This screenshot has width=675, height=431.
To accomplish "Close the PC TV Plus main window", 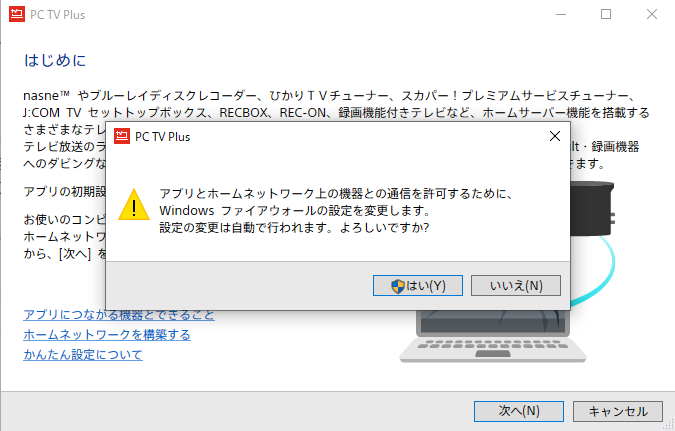I will [652, 14].
